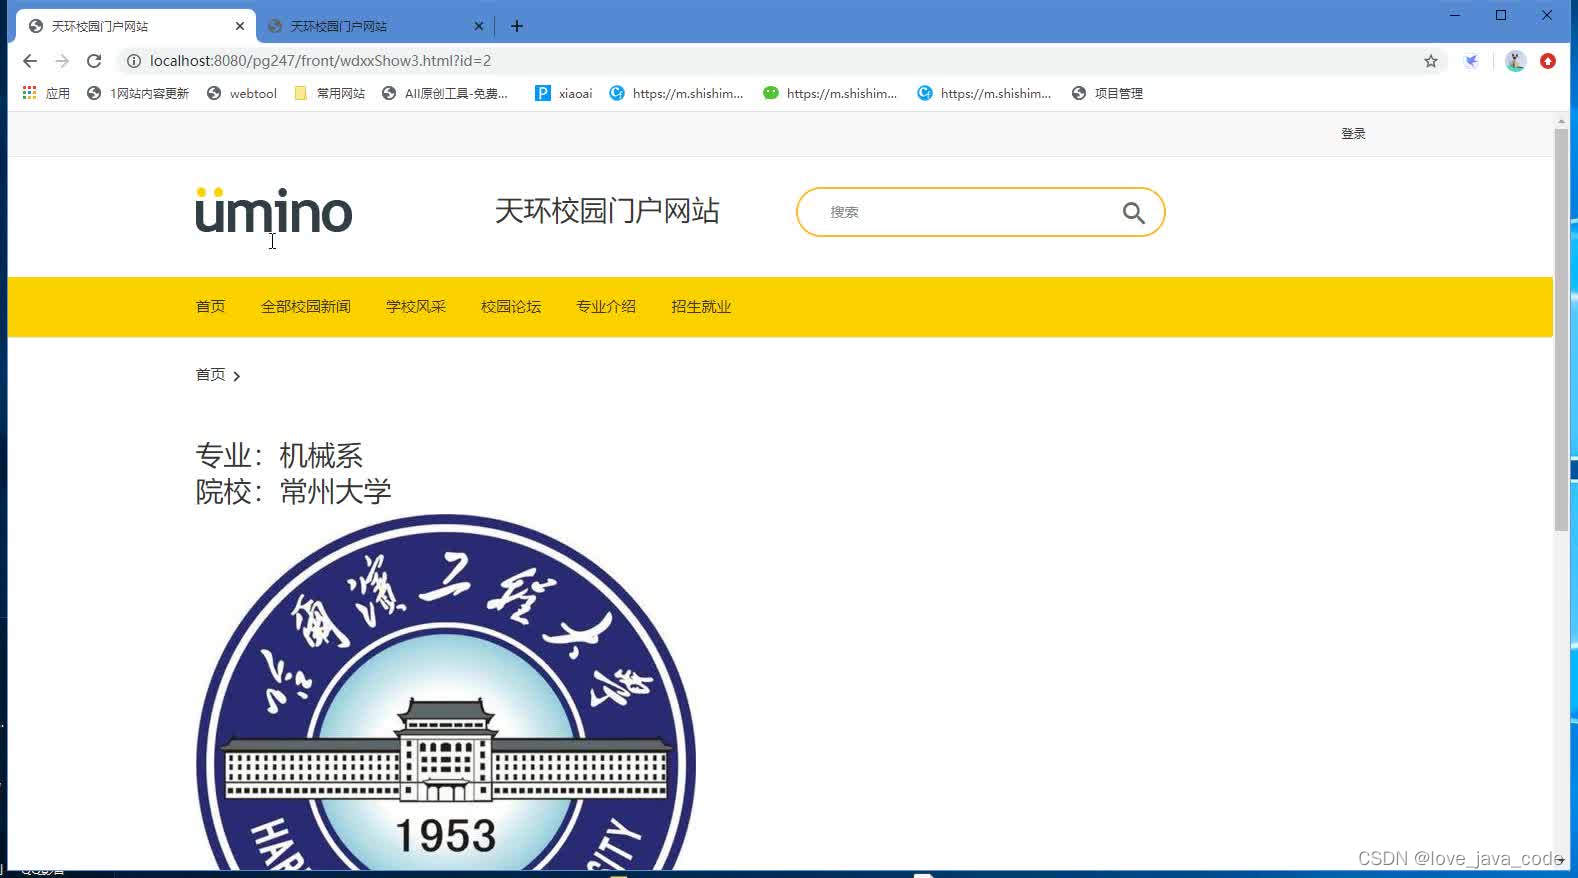Open the 项目管理 bookmark

pos(1107,93)
